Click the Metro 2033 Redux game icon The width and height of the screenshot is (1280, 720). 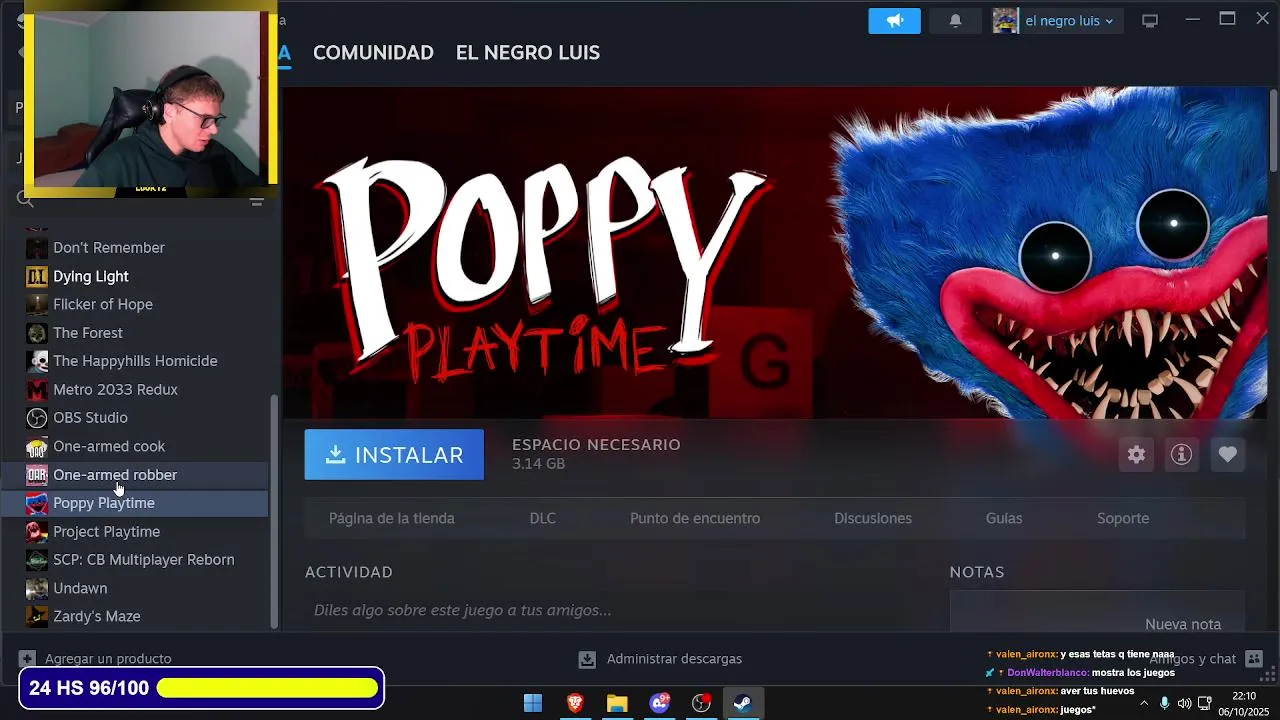(37, 390)
